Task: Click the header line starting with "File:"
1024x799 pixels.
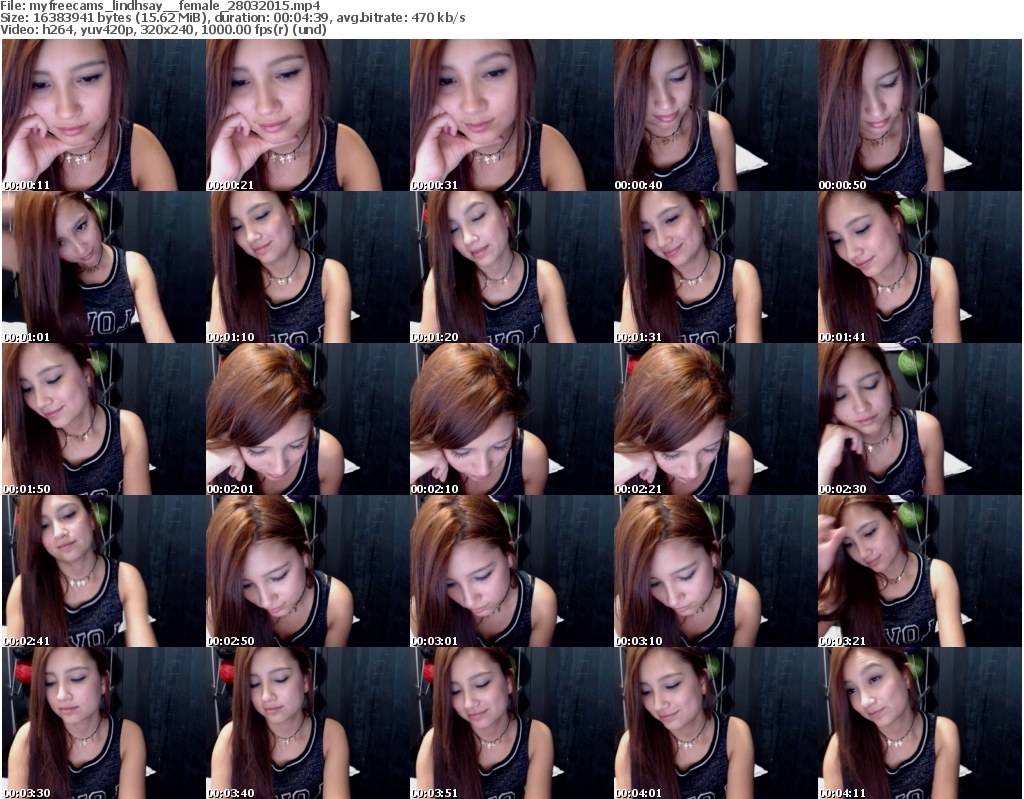Action: coord(160,6)
